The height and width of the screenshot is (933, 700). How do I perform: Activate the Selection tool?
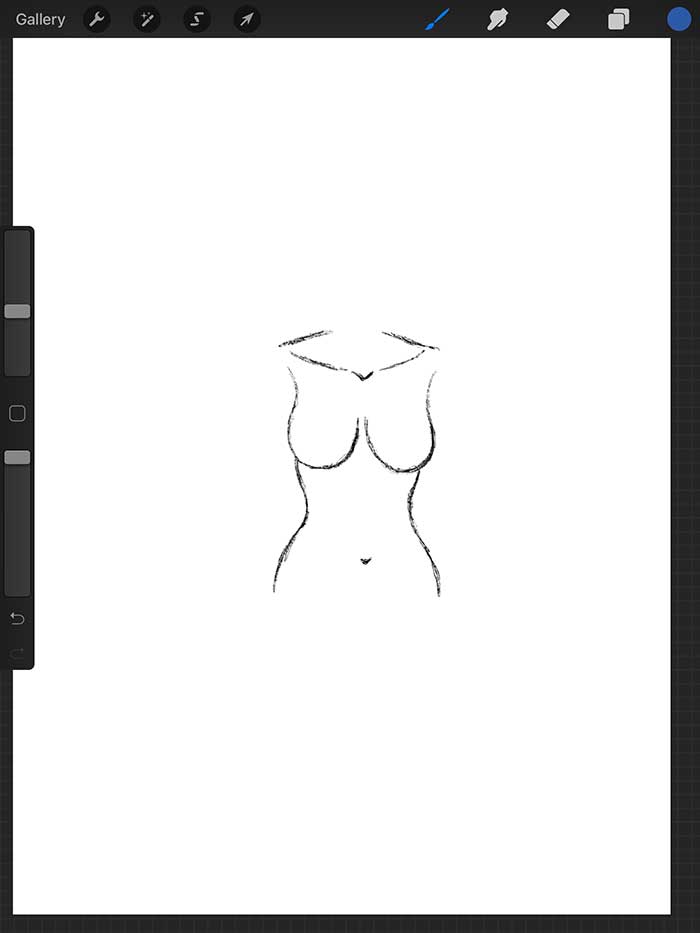click(x=196, y=20)
